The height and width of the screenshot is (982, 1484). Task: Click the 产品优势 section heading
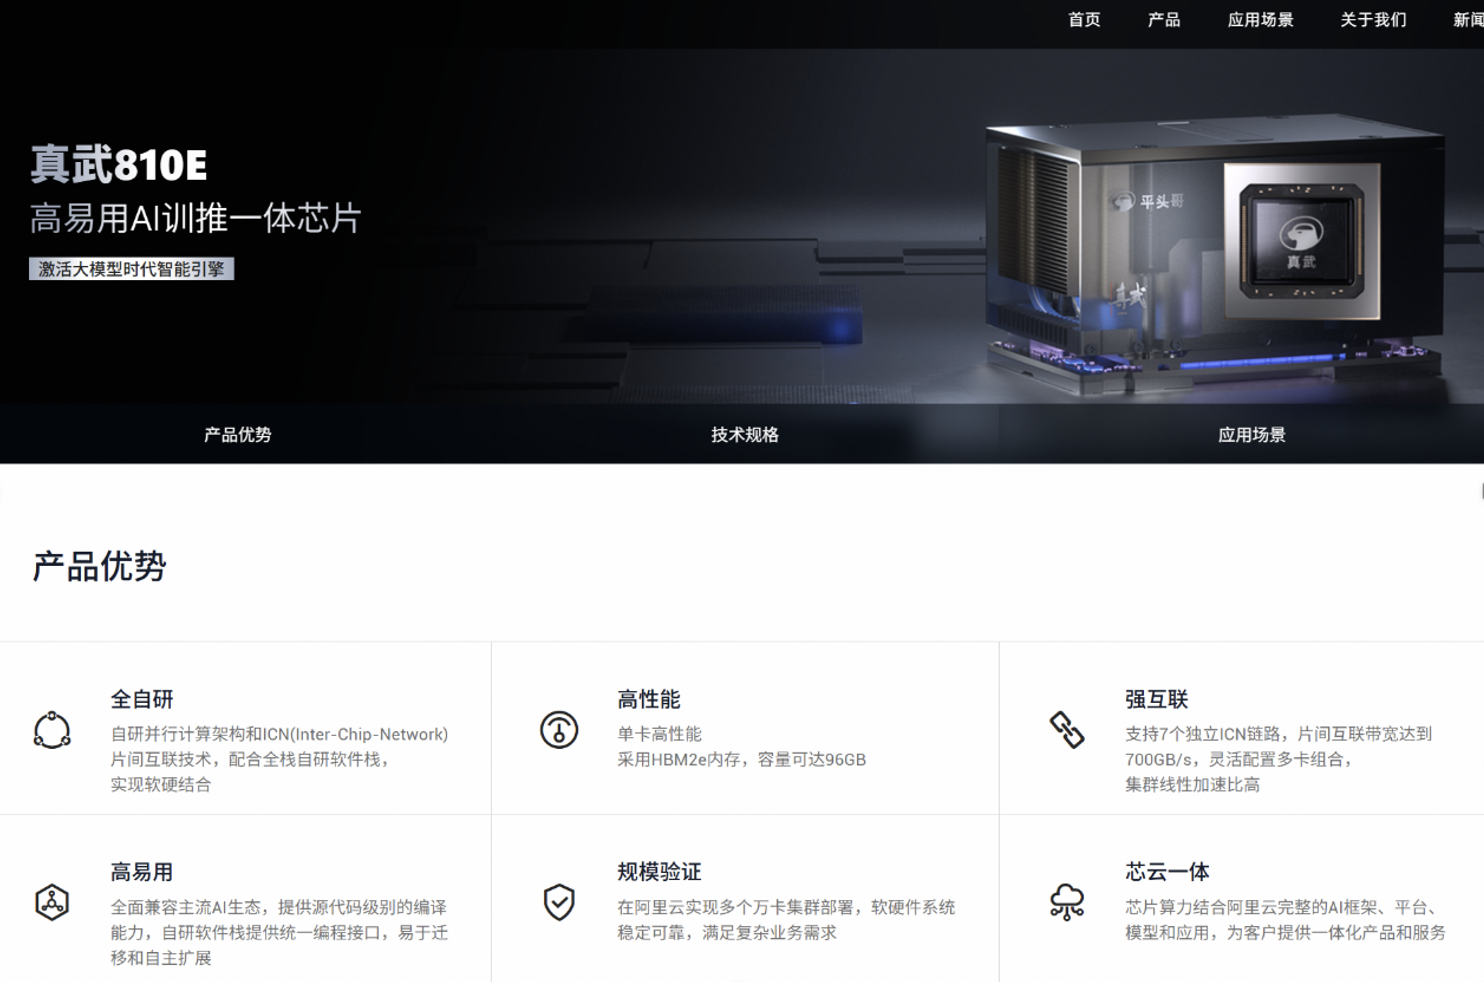coord(99,566)
